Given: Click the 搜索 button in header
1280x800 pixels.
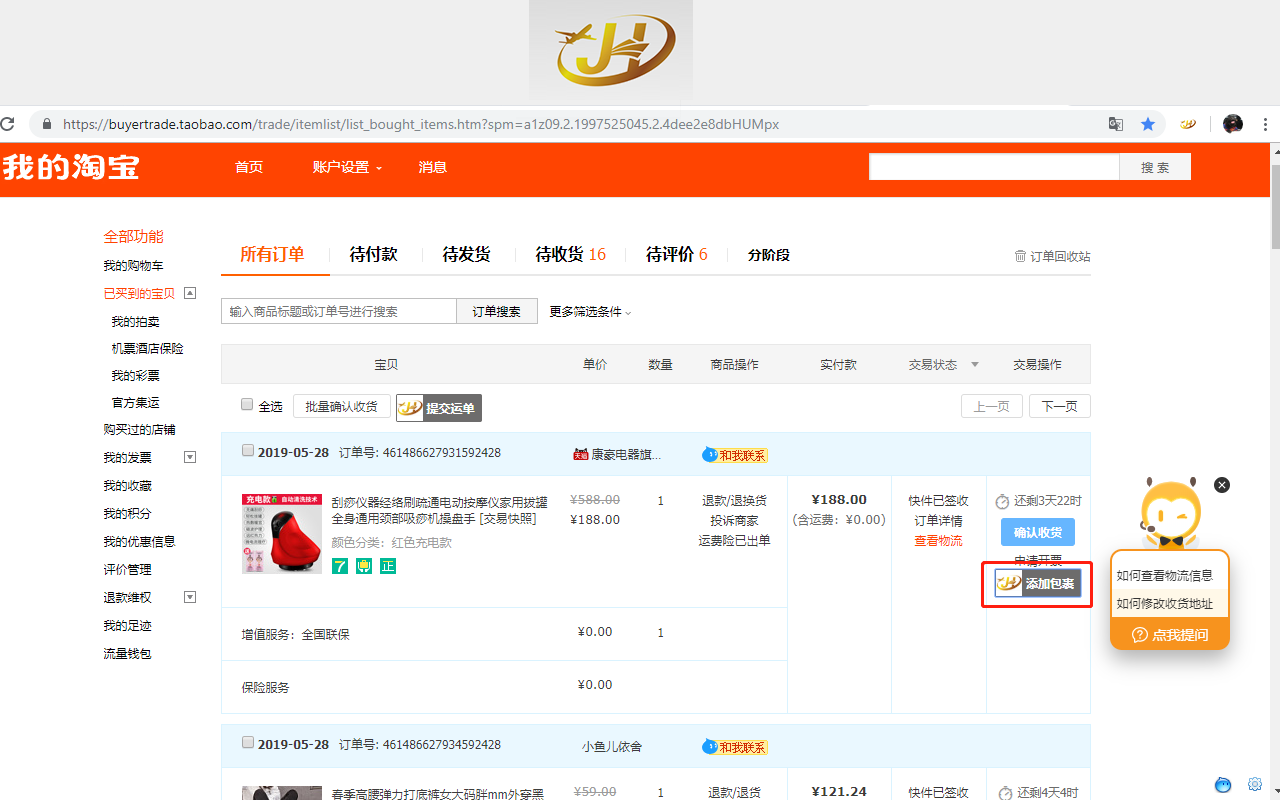Looking at the screenshot, I should (x=1155, y=167).
